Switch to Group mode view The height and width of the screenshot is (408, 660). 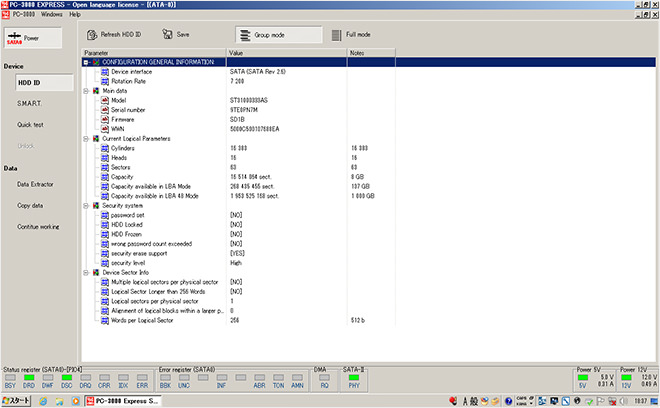[x=279, y=35]
